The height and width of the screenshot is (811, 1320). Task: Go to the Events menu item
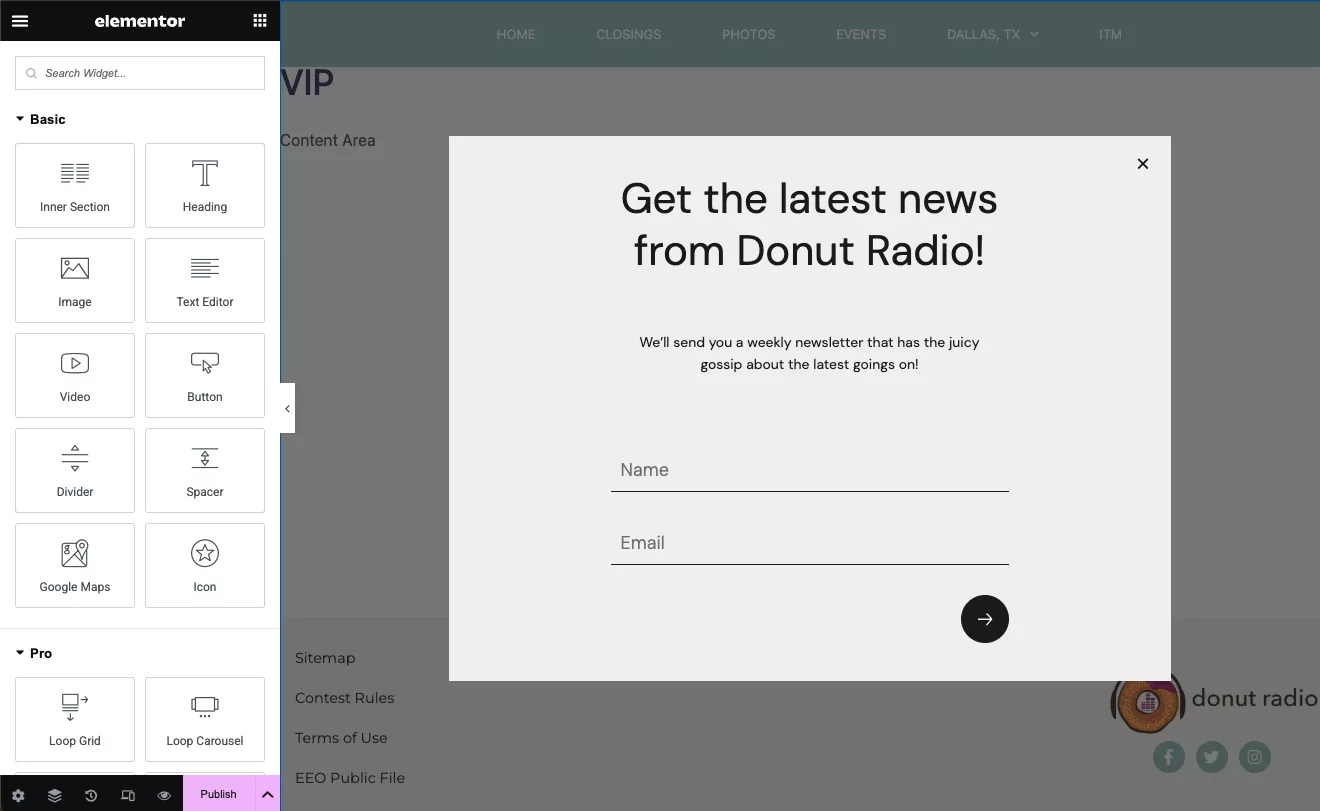pos(861,34)
